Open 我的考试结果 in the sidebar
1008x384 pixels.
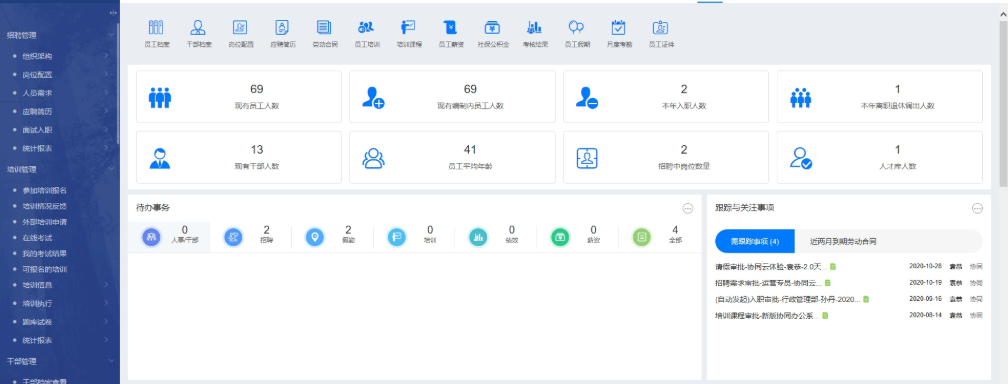point(44,253)
